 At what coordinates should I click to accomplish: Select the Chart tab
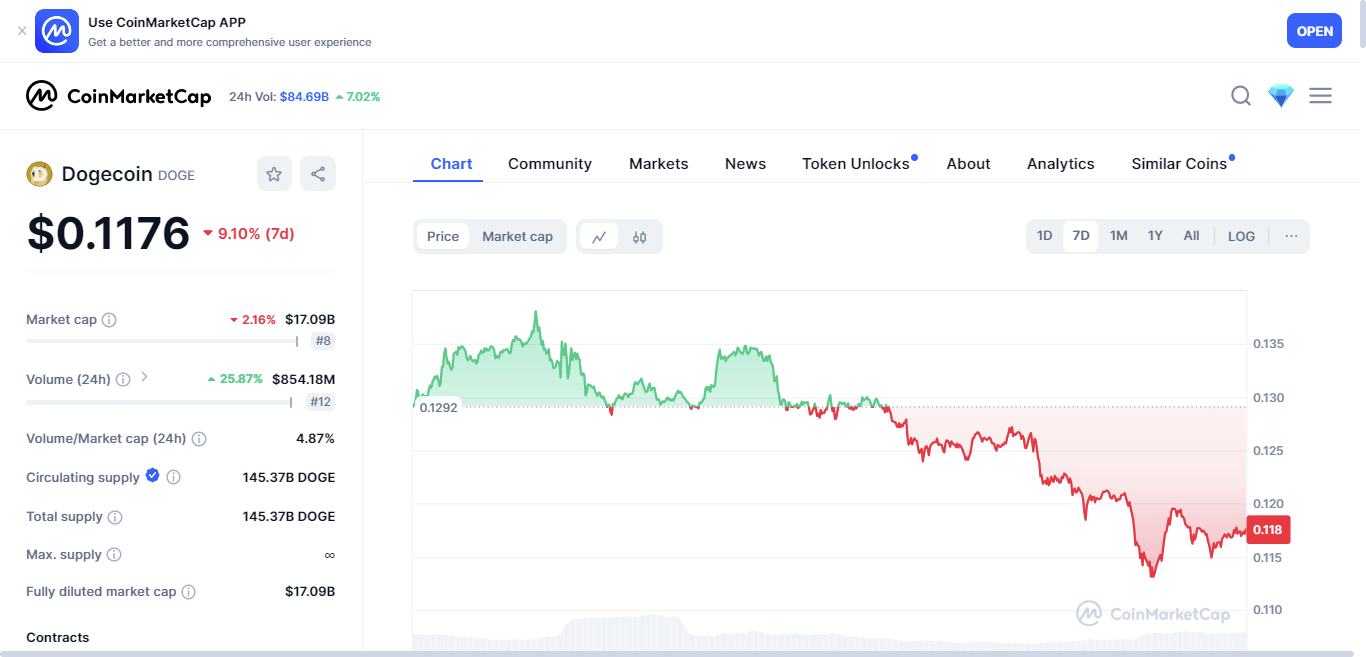coord(451,164)
